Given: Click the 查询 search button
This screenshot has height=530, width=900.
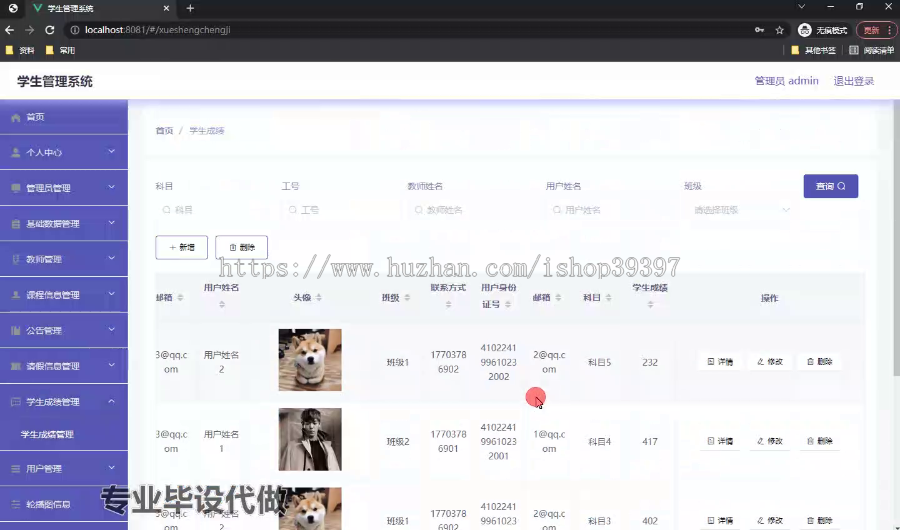Looking at the screenshot, I should click(831, 186).
